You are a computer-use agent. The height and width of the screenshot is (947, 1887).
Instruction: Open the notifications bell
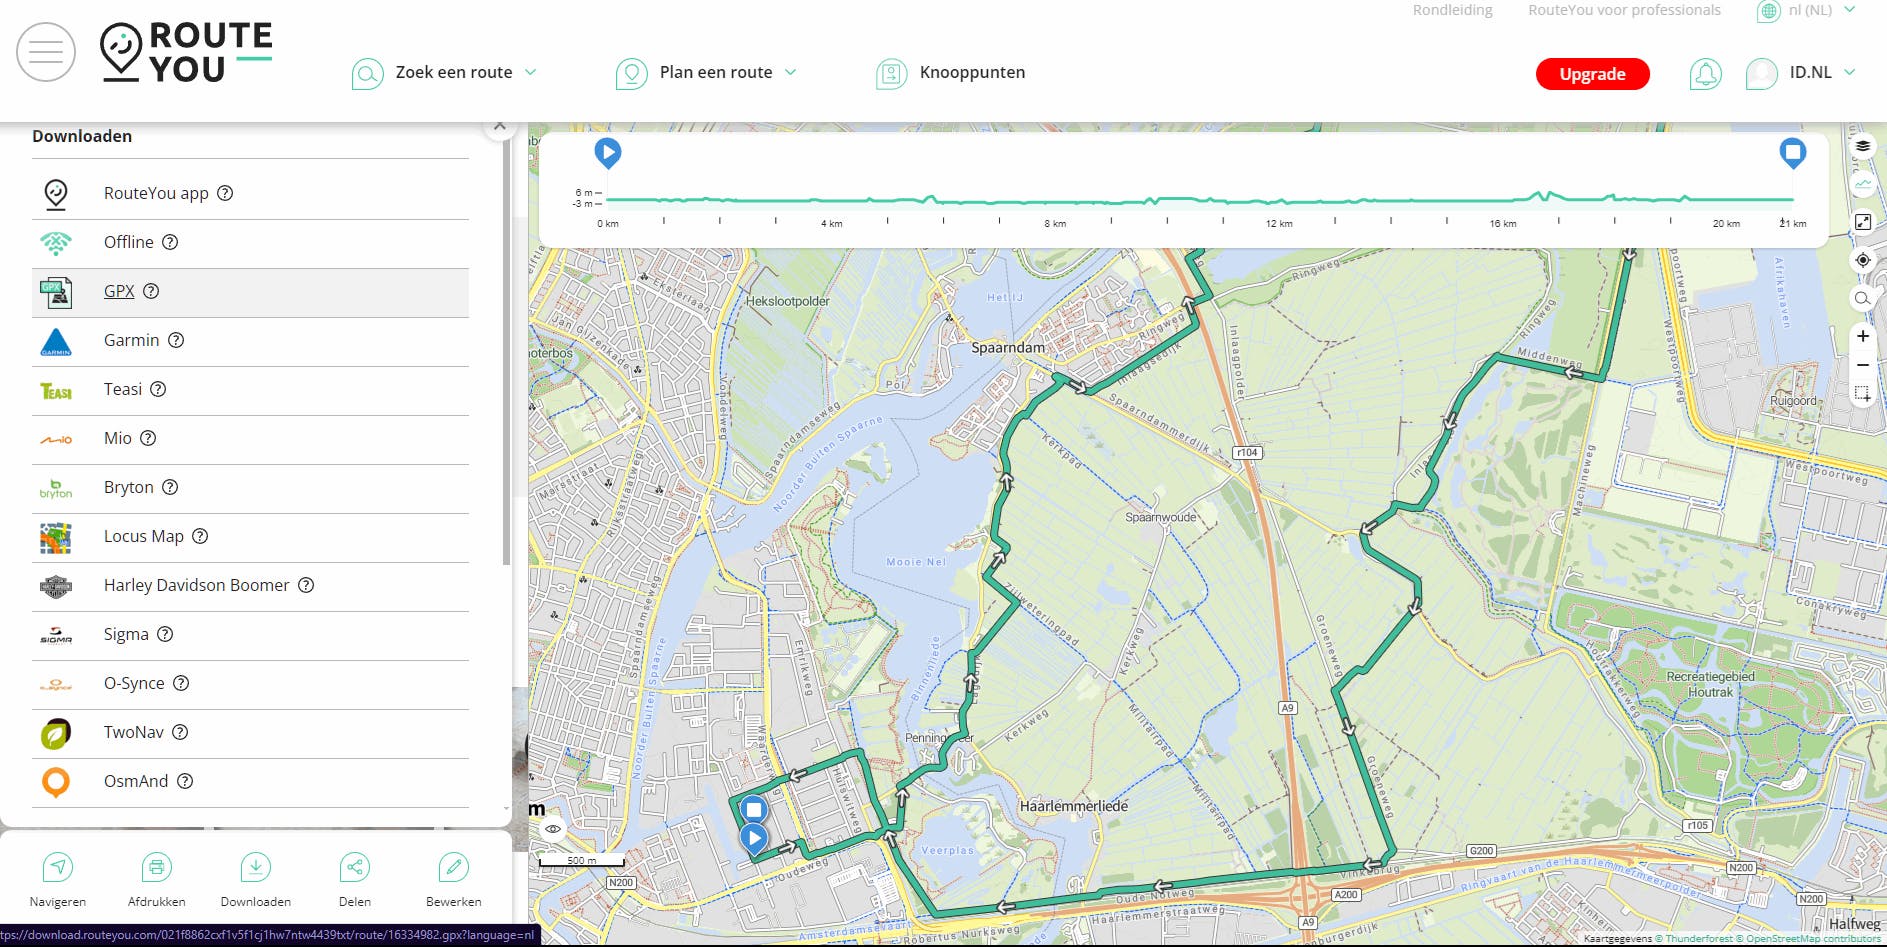[x=1705, y=73]
